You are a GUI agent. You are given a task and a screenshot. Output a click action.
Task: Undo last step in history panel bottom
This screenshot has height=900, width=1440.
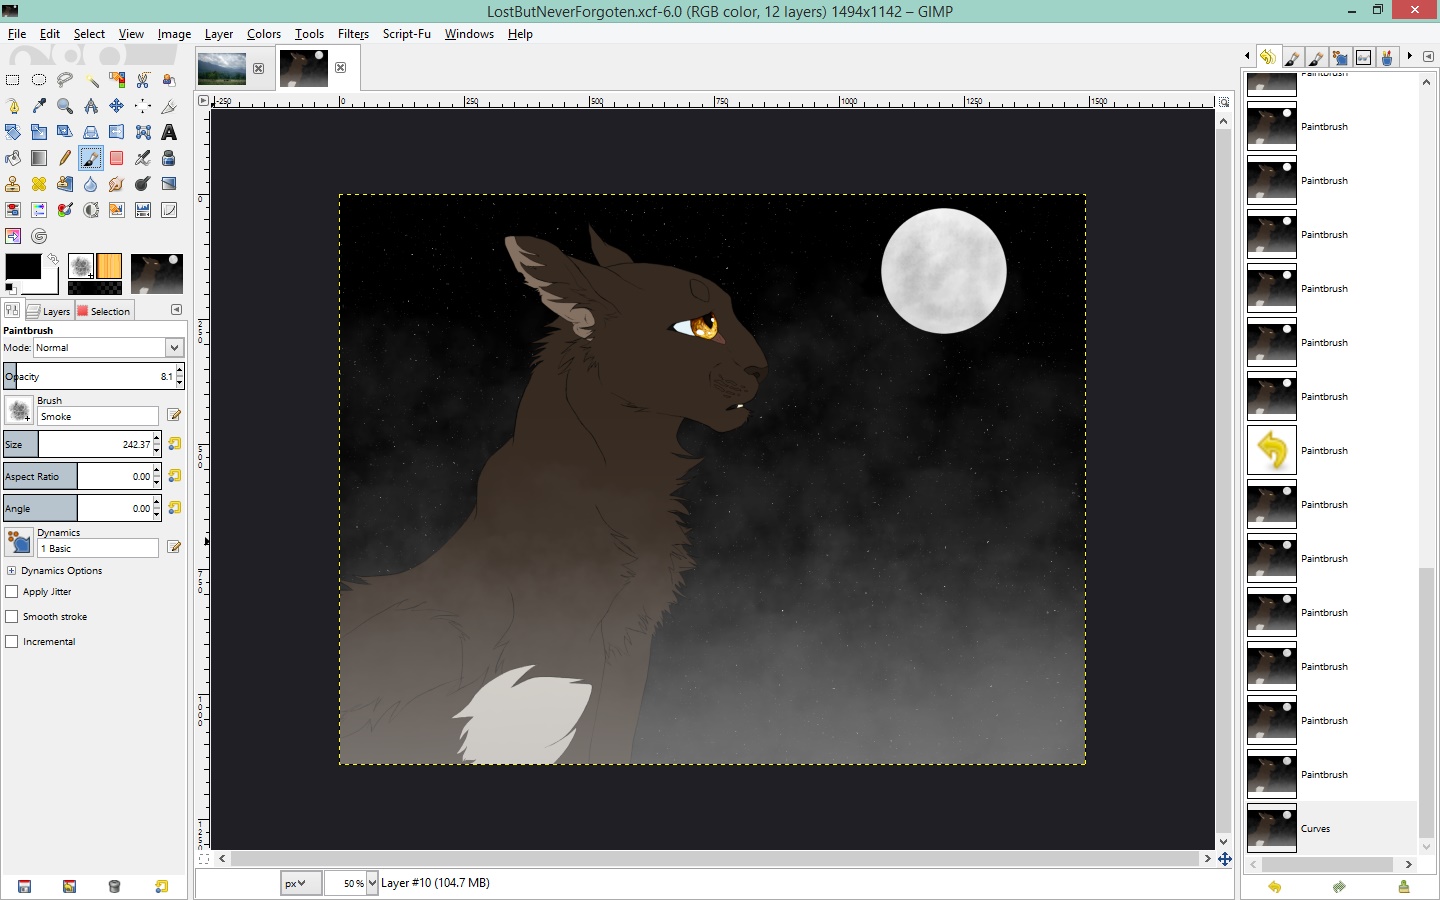1274,887
